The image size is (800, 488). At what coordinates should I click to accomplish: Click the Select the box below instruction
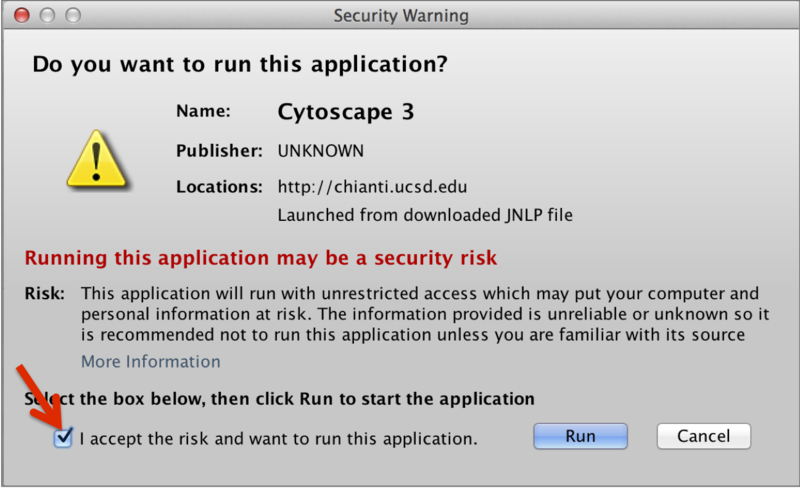(280, 399)
